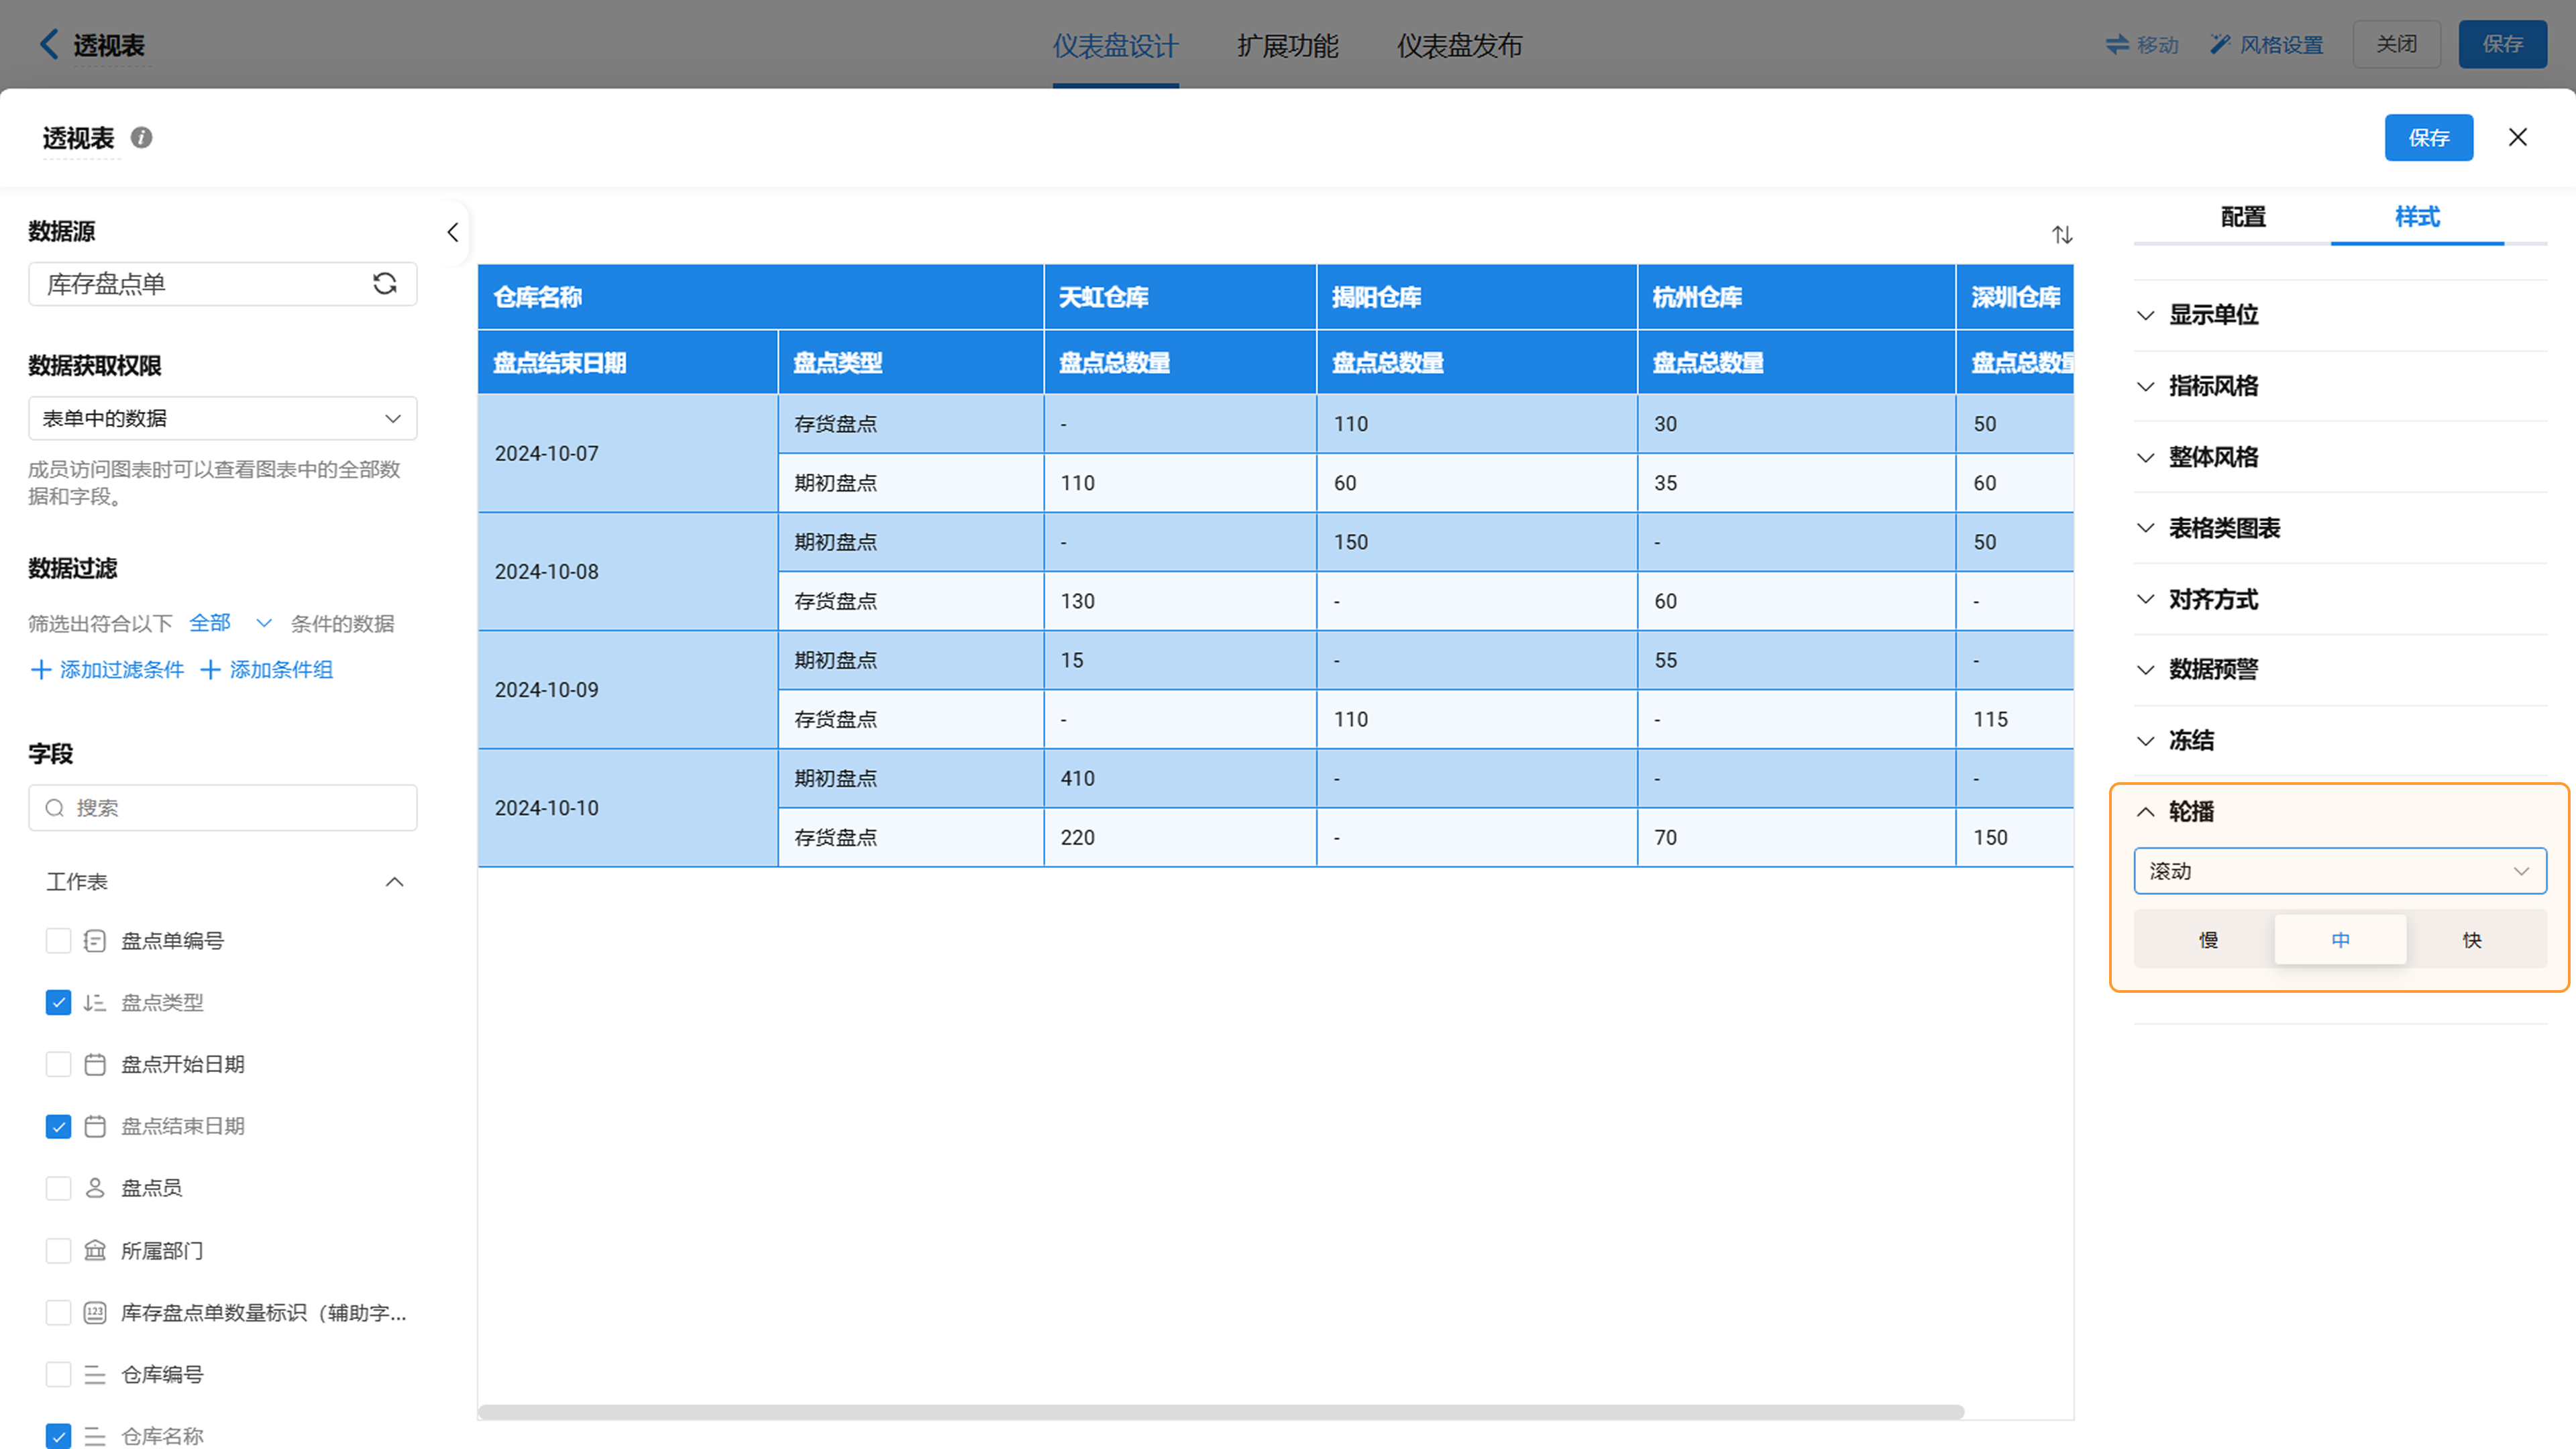The image size is (2576, 1449).
Task: Open the 仪表盘设计 tab
Action: (x=1115, y=45)
